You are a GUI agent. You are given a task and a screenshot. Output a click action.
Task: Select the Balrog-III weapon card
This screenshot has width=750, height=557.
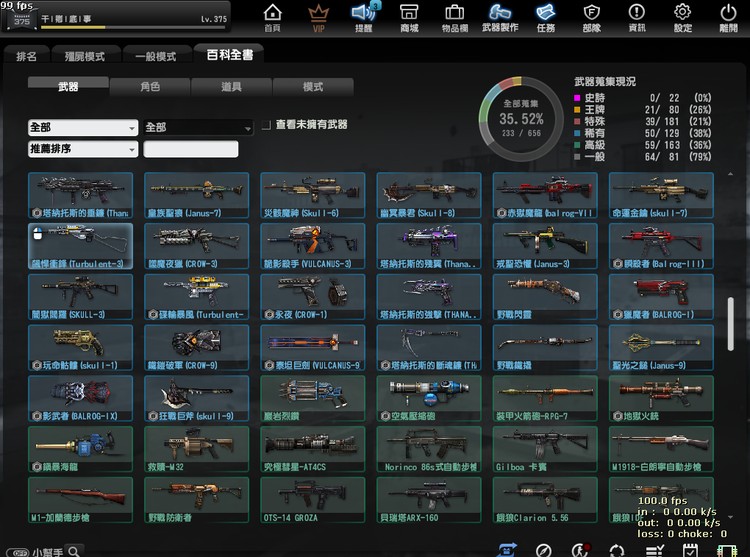662,246
